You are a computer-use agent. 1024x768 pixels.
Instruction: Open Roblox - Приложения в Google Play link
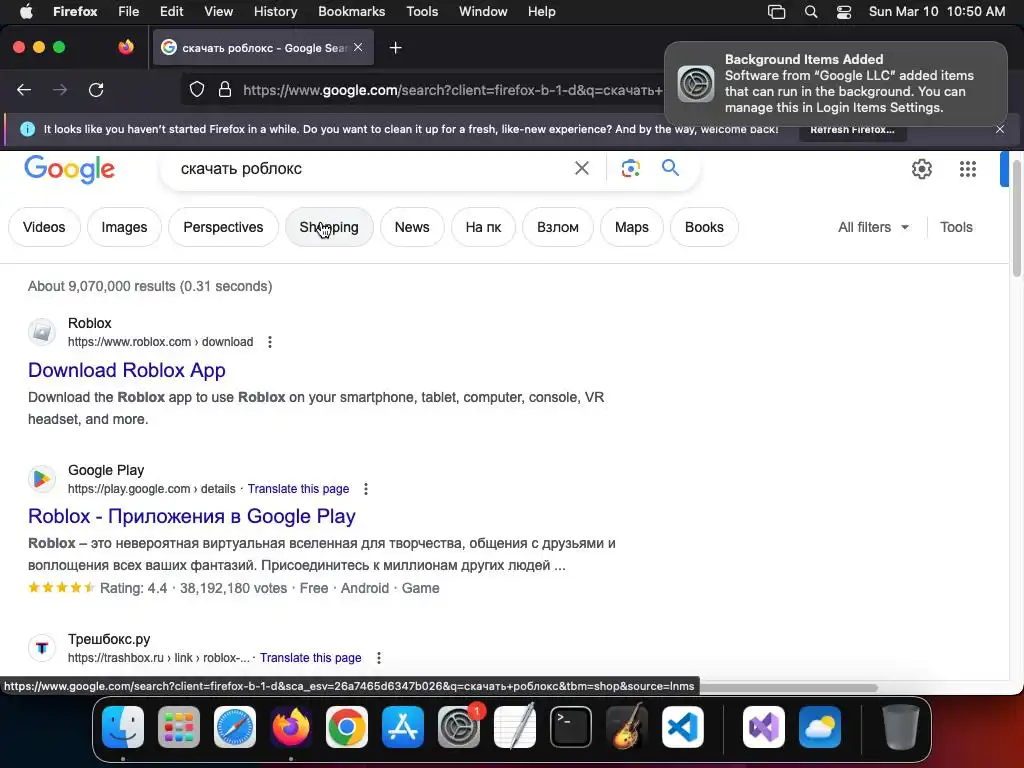pyautogui.click(x=191, y=517)
